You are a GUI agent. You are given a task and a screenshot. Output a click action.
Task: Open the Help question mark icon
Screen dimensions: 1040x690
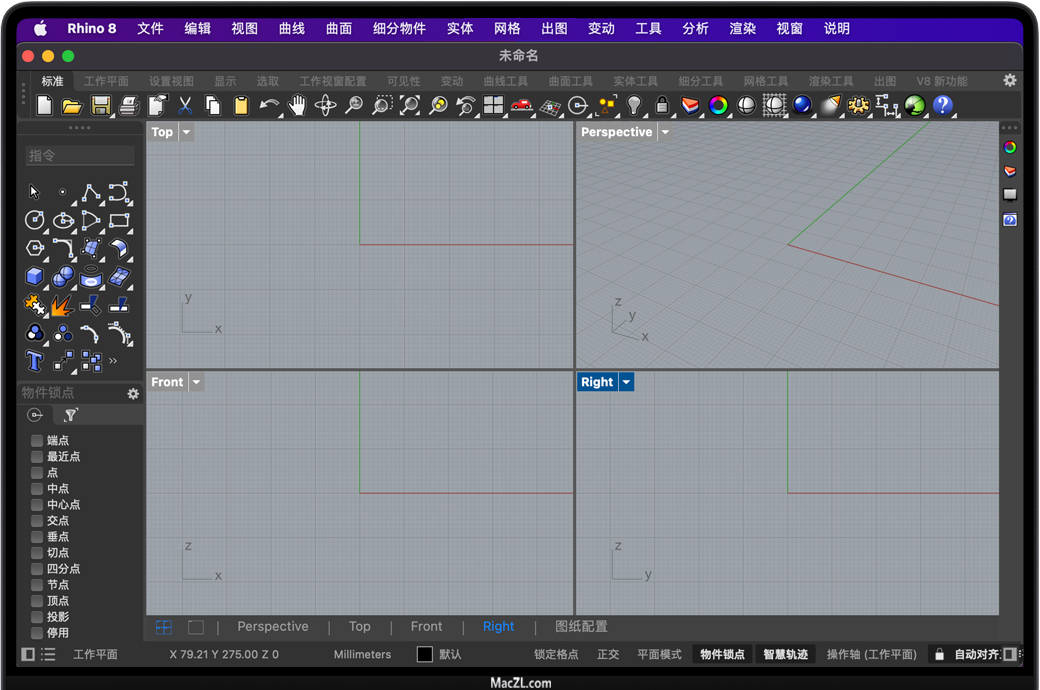(x=942, y=105)
